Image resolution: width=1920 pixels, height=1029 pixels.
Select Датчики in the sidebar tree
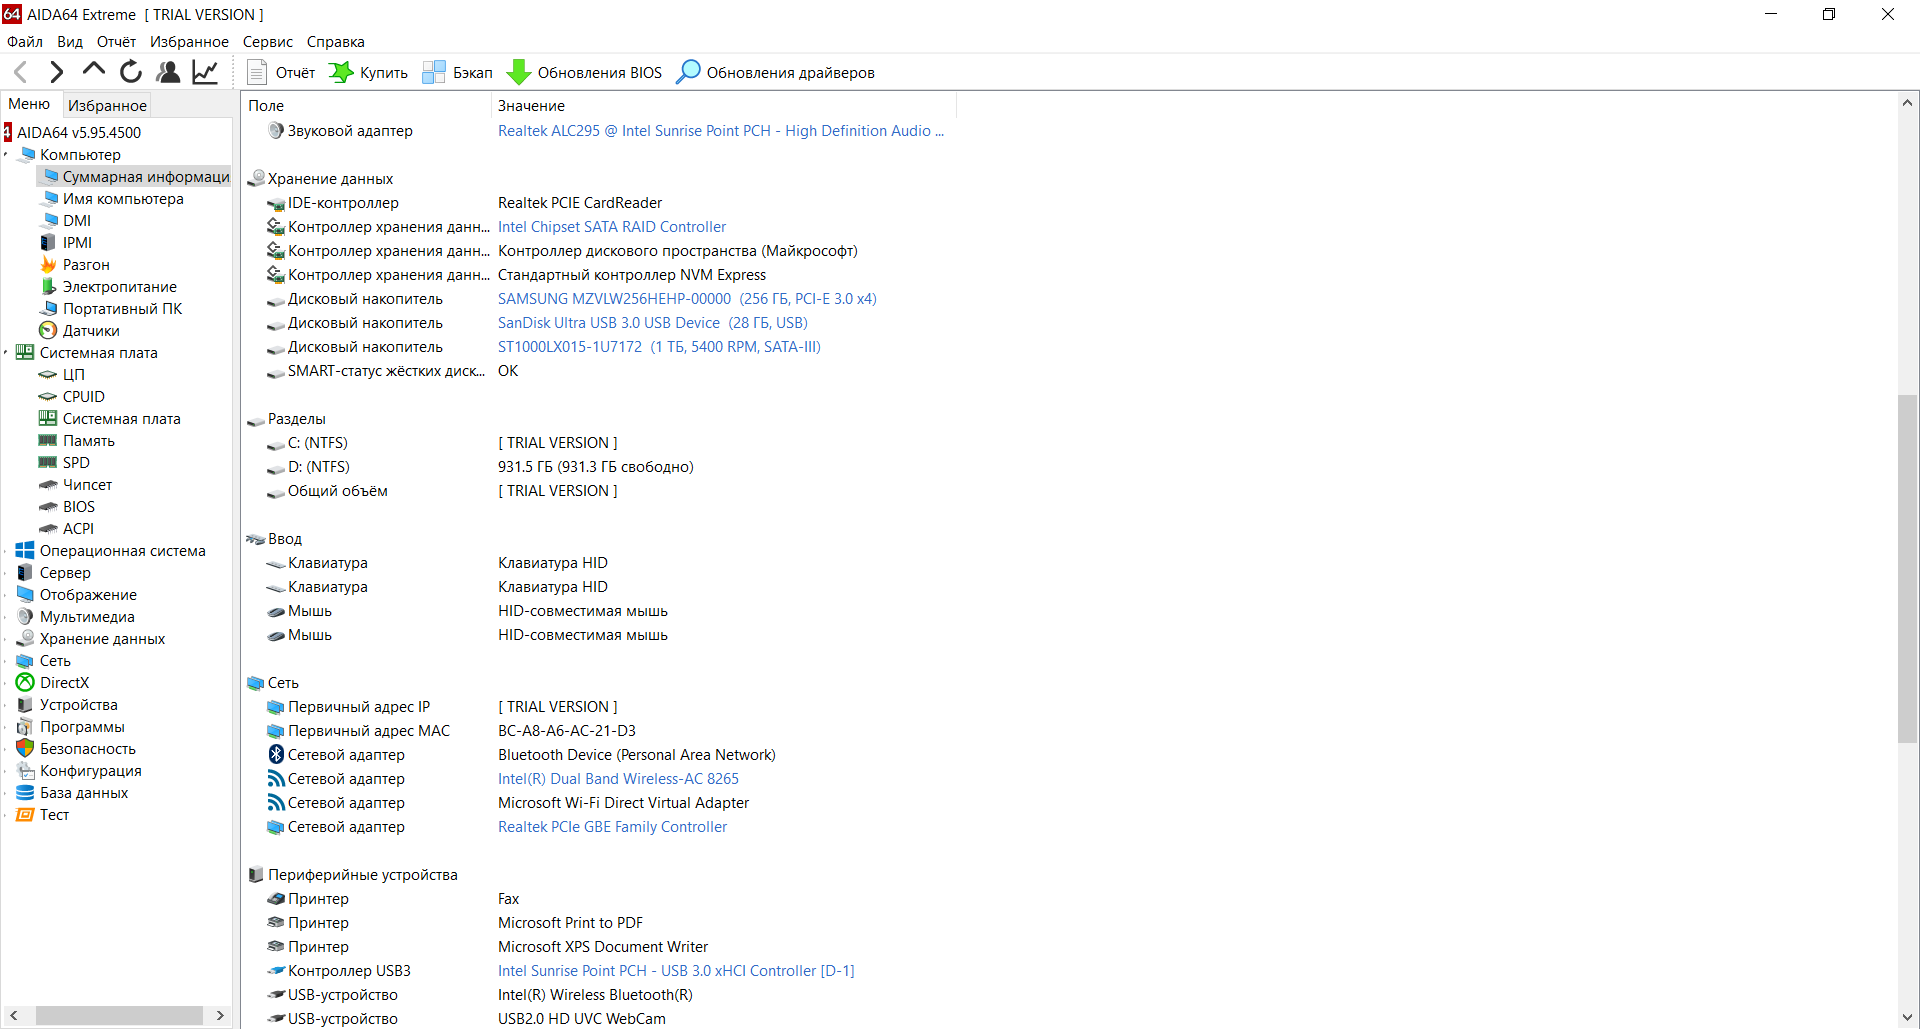point(90,331)
